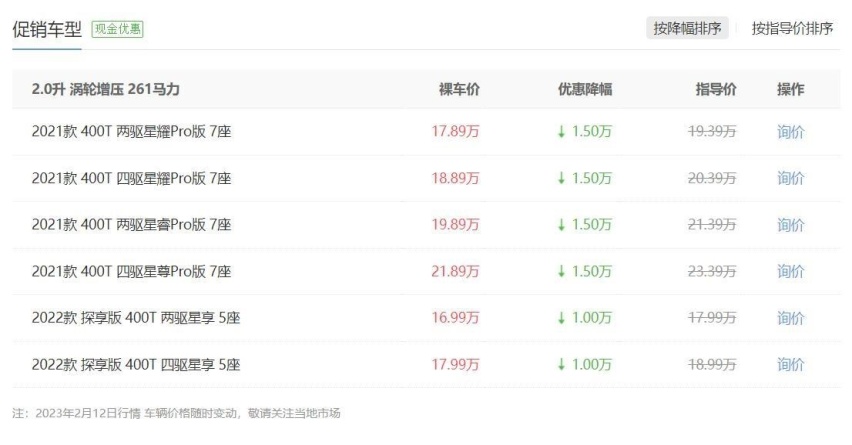The width and height of the screenshot is (852, 445).
Task: Click the 1.00万 discount in 四驱星享 5座 row
Action: 585,364
